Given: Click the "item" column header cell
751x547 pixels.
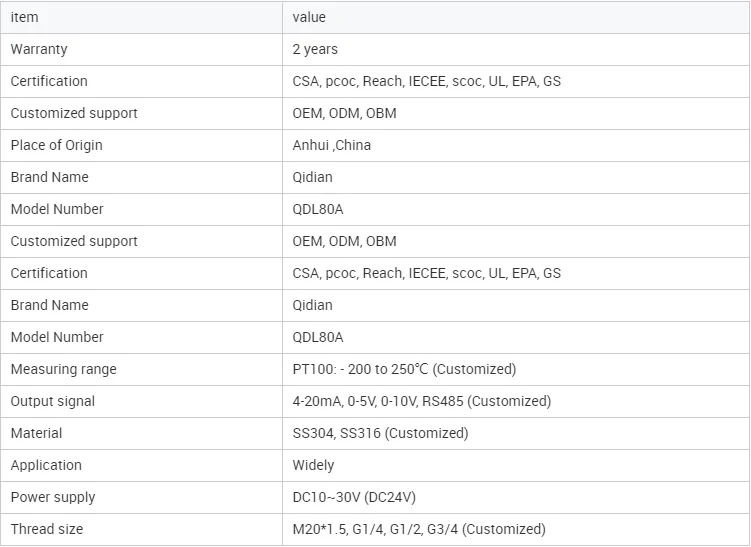Looking at the screenshot, I should 25,17.
